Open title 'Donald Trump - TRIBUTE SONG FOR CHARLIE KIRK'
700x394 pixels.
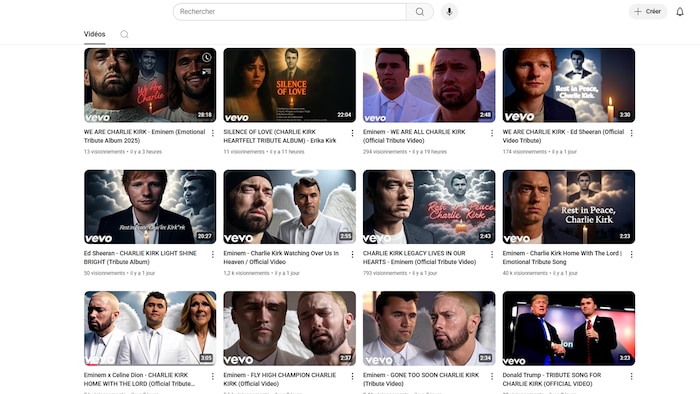point(552,379)
